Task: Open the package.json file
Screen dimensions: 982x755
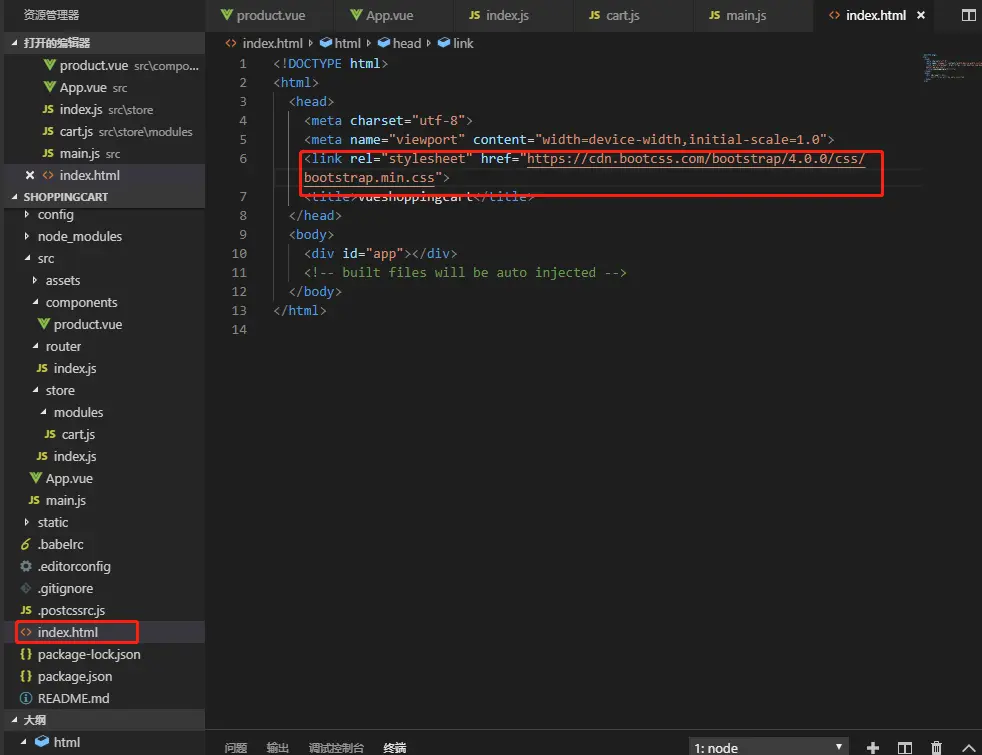Action: click(104, 676)
